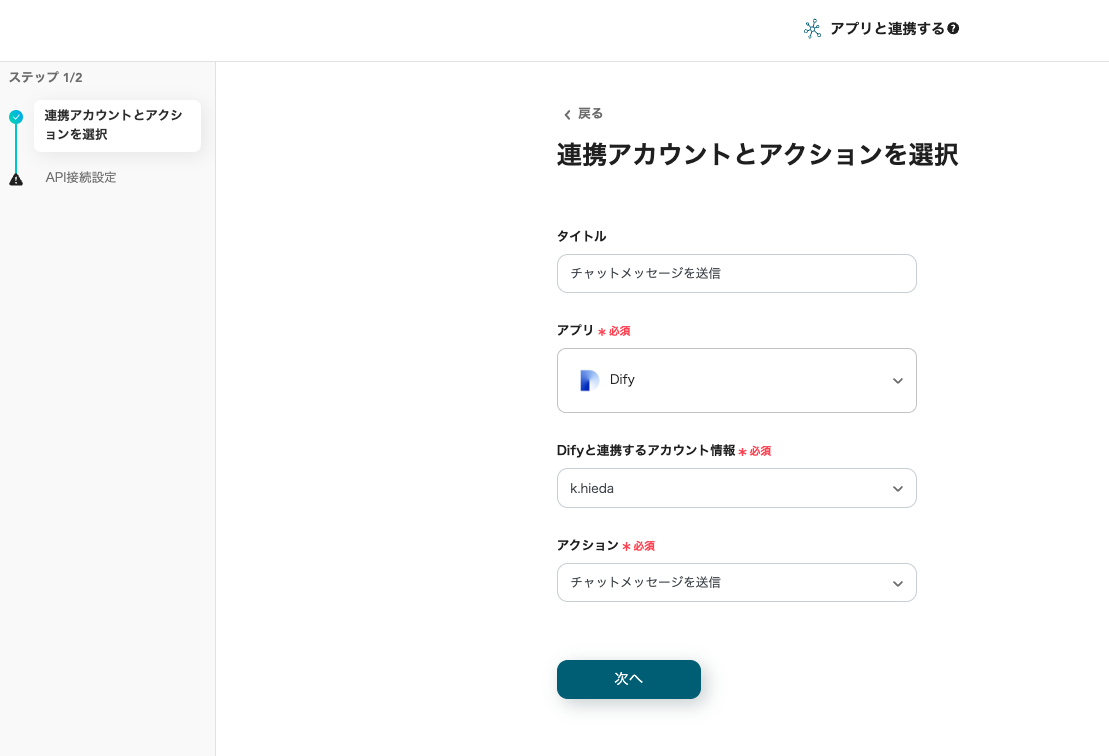This screenshot has width=1109, height=756.
Task: Click the タイトル field label
Action: tap(581, 236)
